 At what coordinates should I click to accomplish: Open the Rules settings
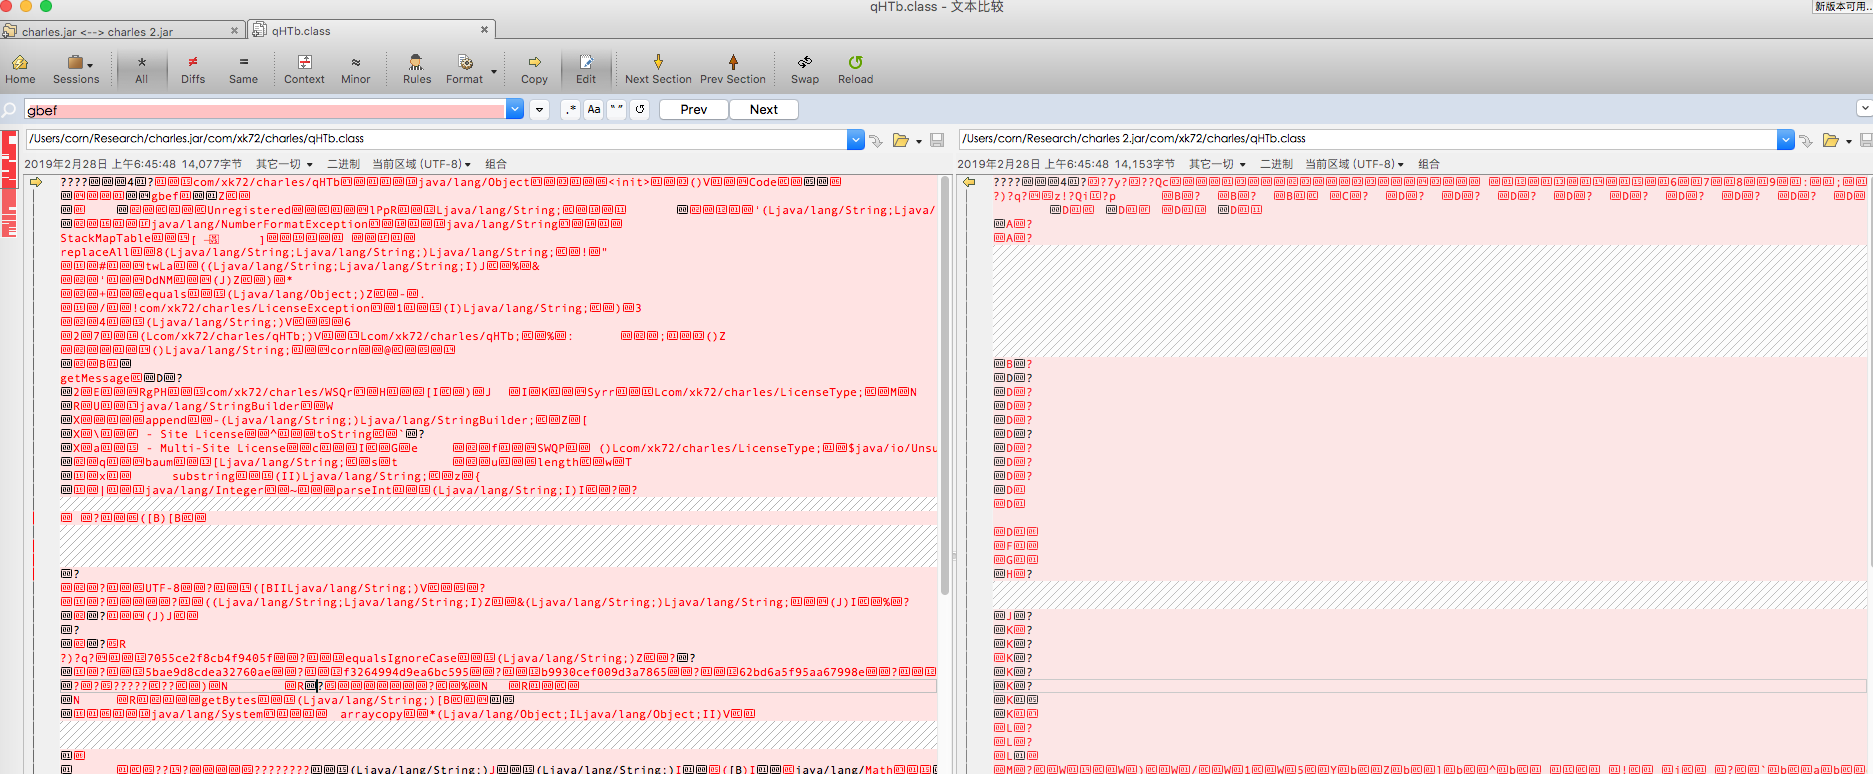417,69
